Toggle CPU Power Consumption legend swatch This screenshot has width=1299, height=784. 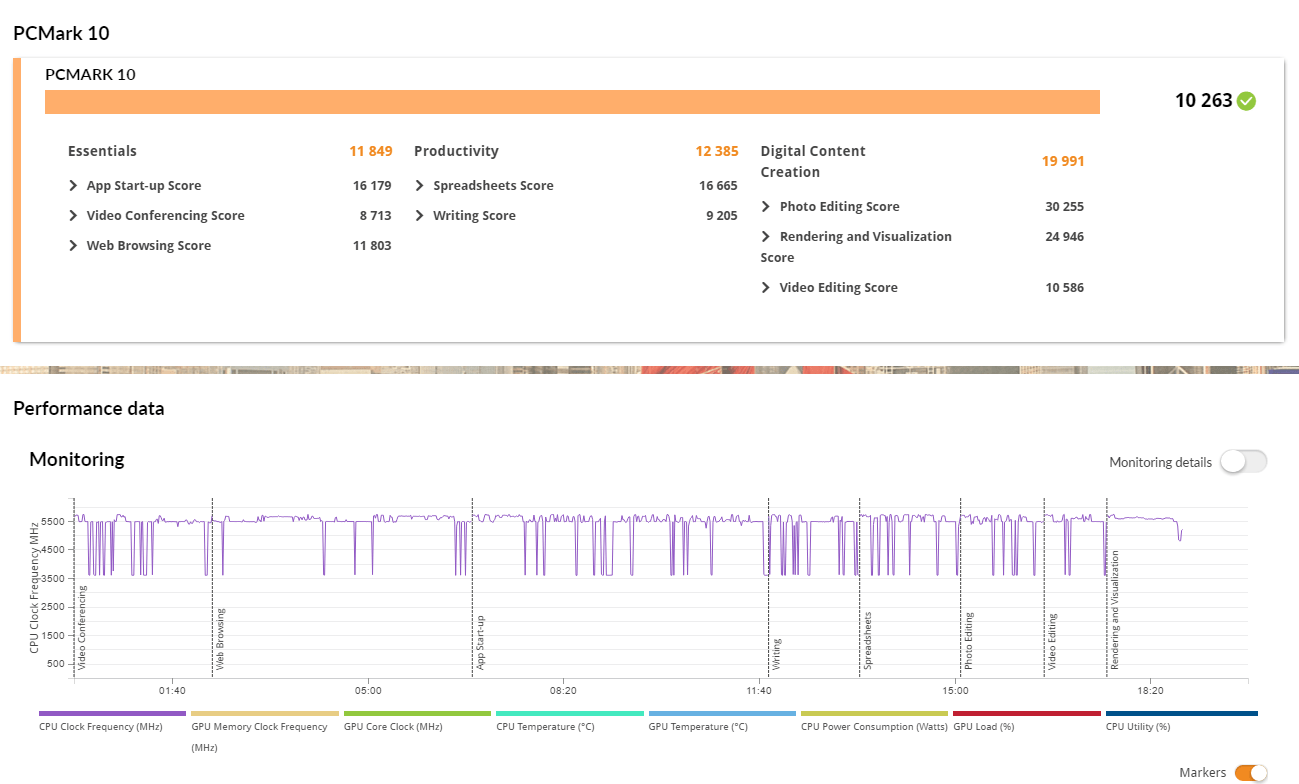coord(875,714)
